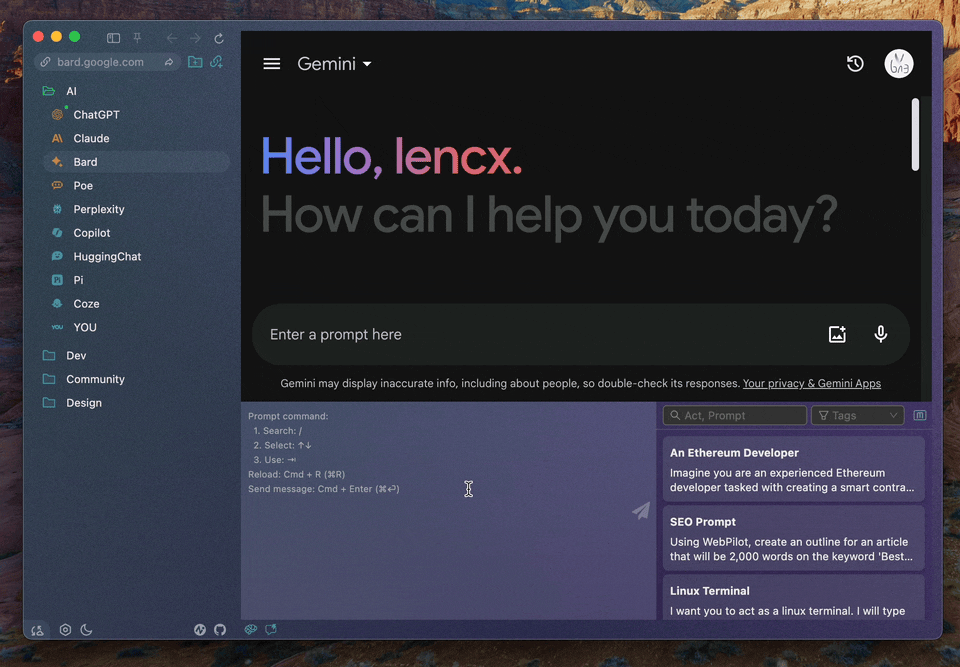Select the 'An Ethereum Developer' prompt card
Screen dimensions: 960x667
point(793,470)
